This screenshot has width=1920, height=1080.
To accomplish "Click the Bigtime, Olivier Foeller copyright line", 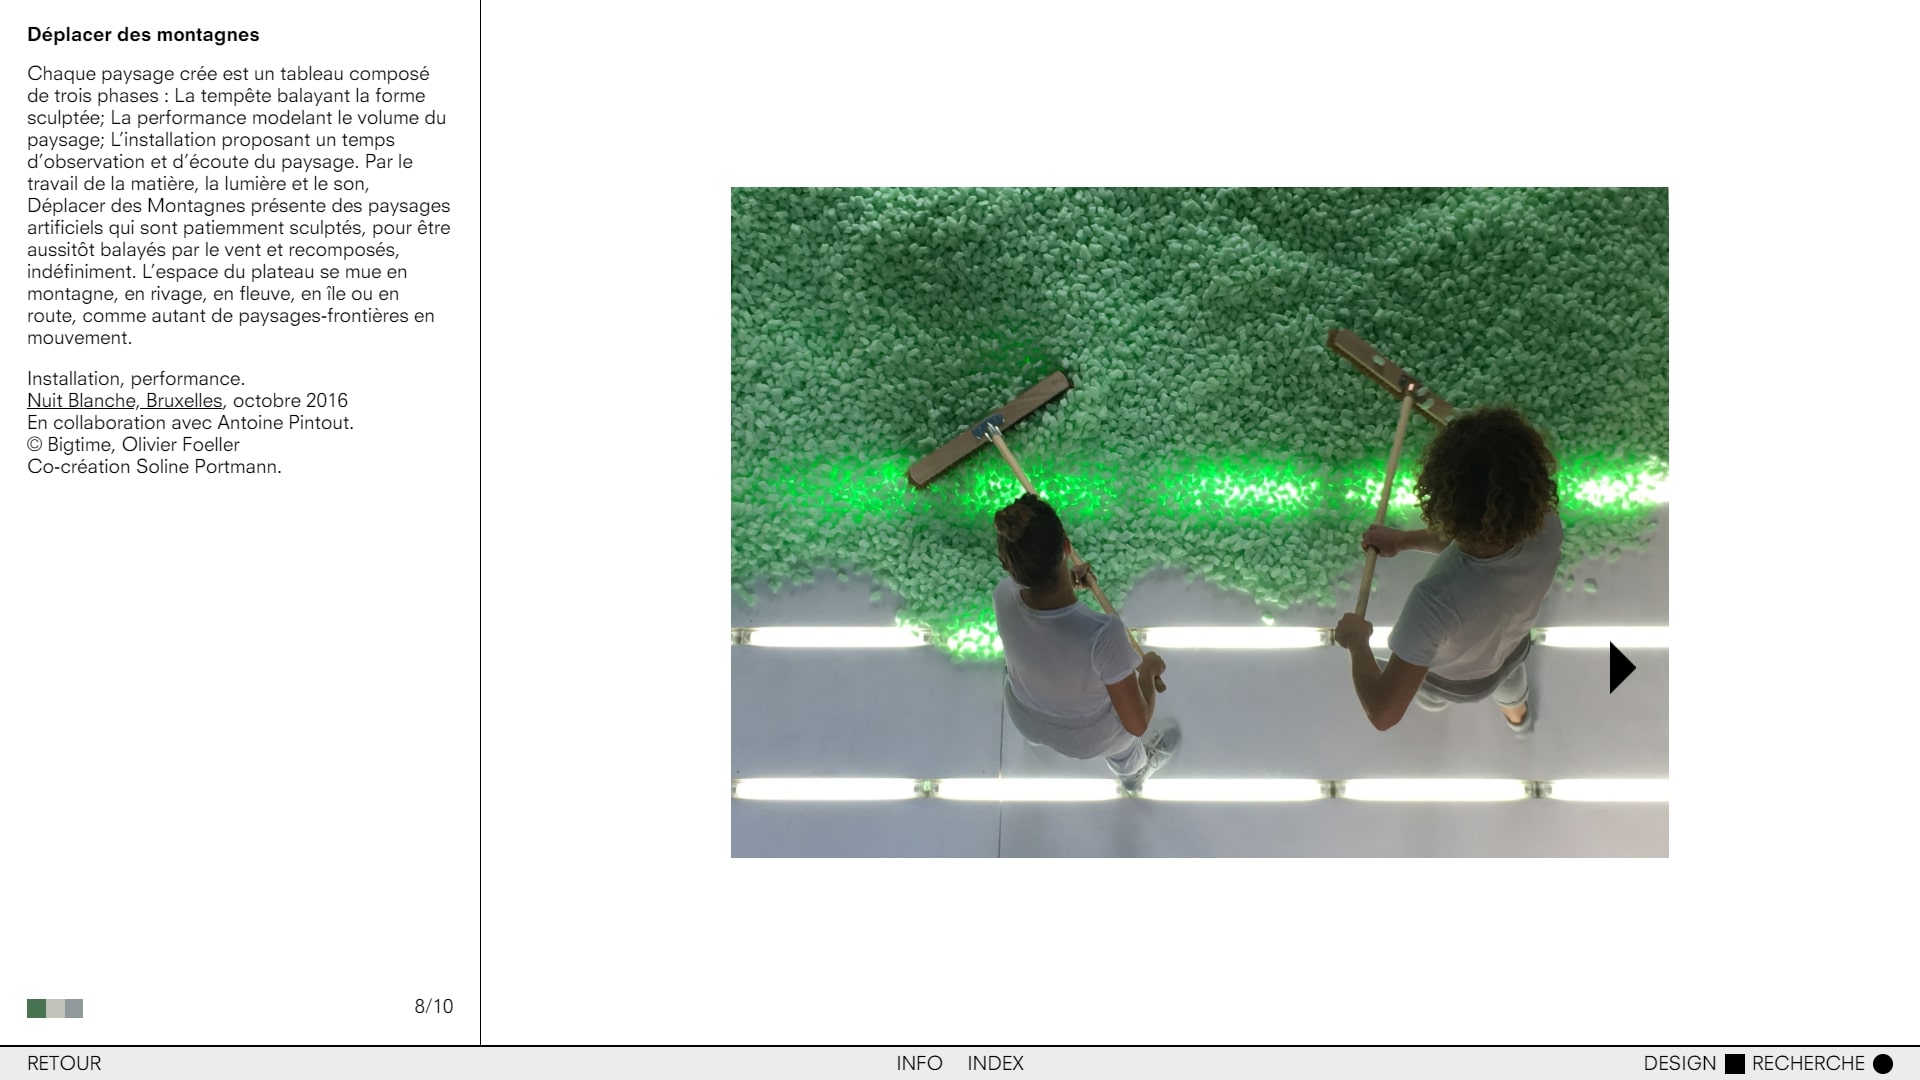I will (x=133, y=445).
